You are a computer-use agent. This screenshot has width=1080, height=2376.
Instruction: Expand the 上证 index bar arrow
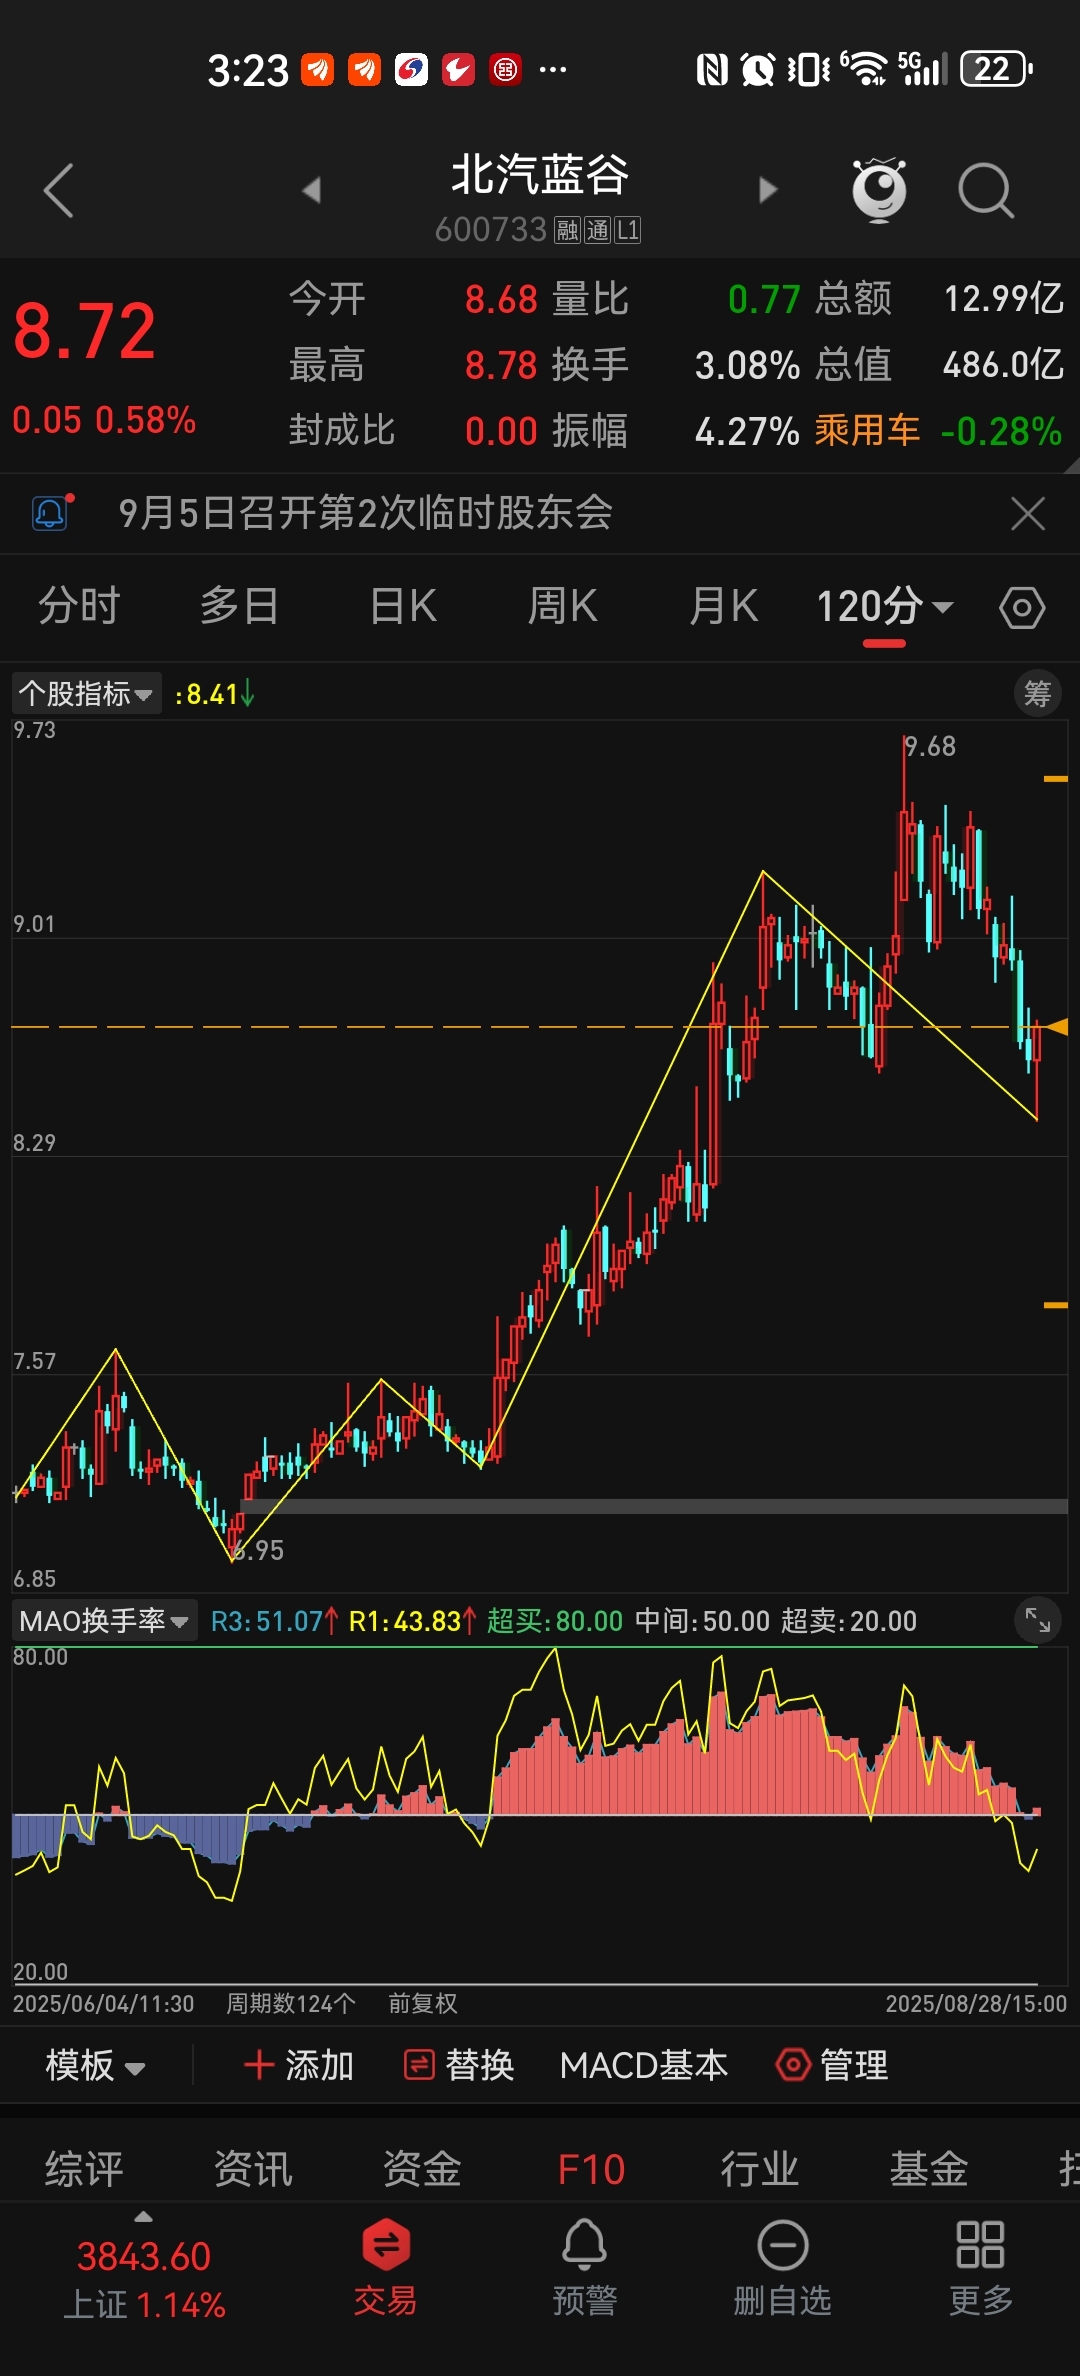click(144, 2217)
